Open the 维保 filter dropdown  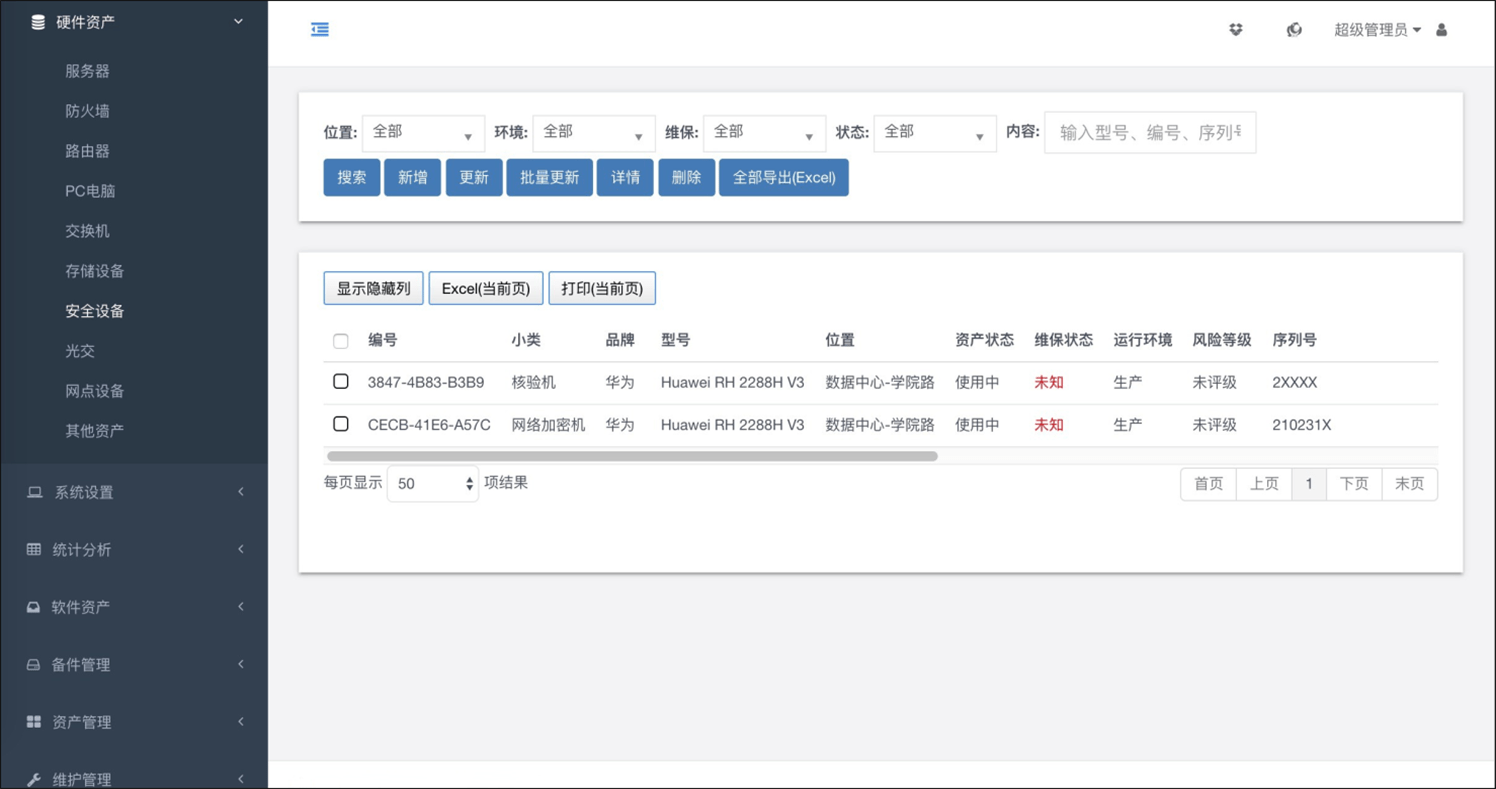pos(764,133)
